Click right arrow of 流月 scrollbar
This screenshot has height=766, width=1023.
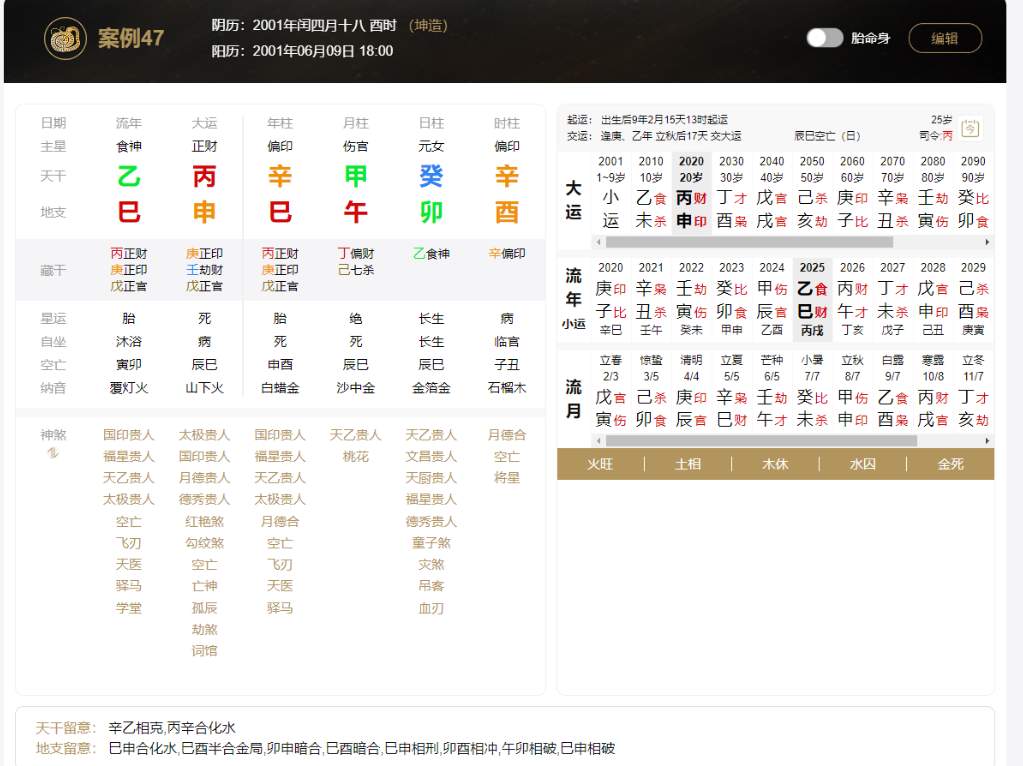tap(987, 440)
